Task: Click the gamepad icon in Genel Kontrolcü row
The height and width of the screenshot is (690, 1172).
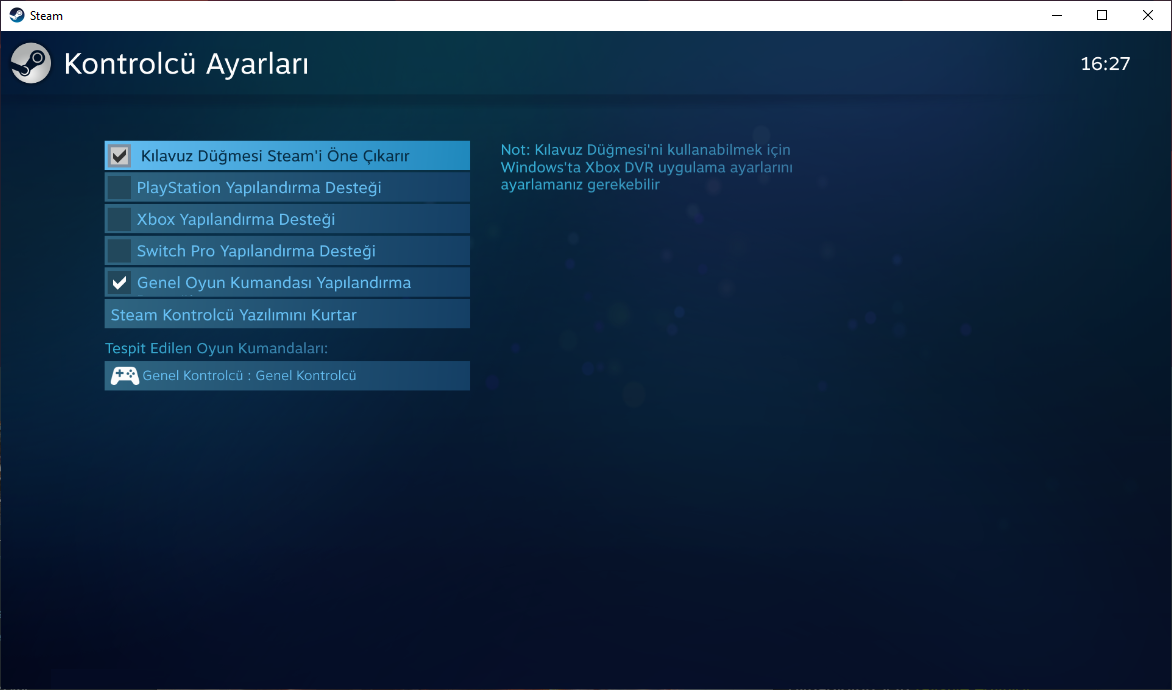Action: (x=125, y=375)
